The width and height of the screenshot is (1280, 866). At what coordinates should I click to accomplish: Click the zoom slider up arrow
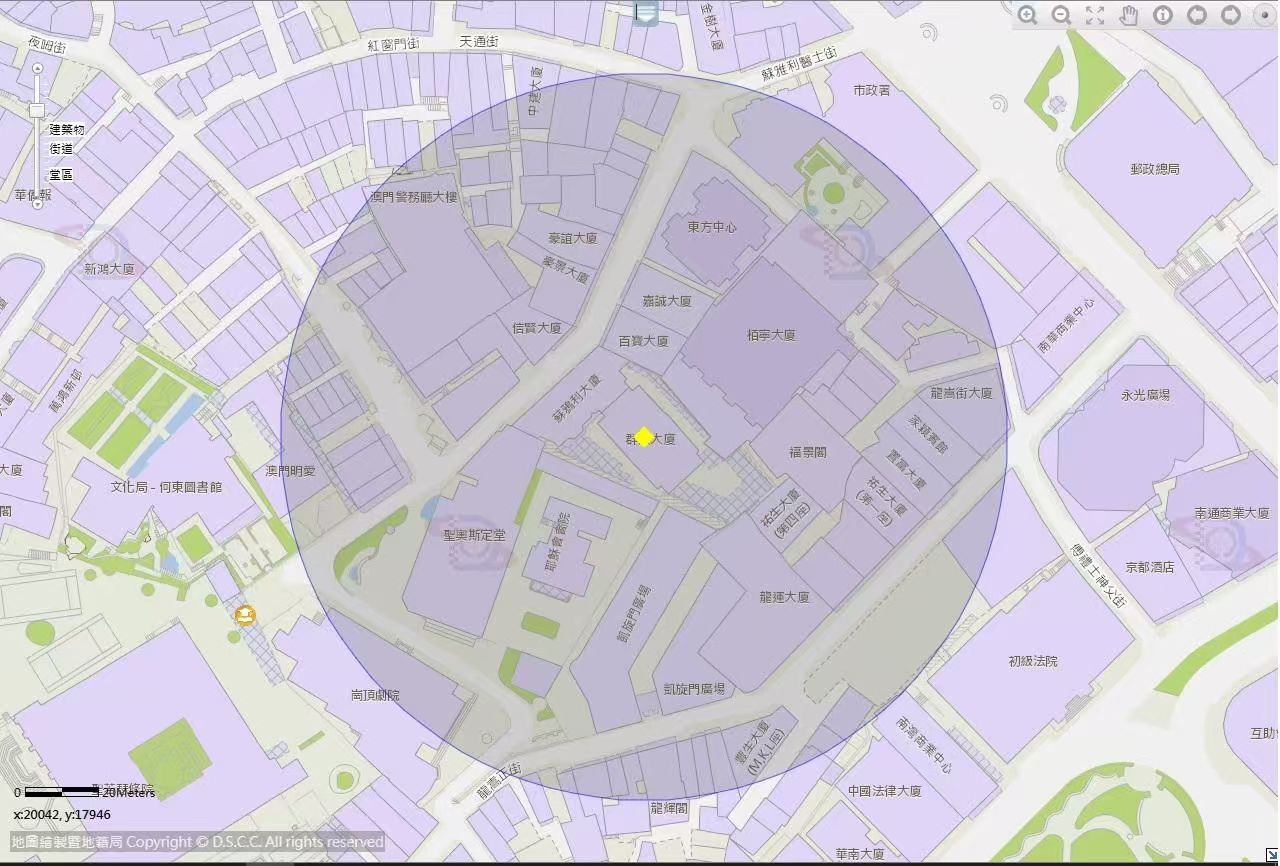(x=38, y=69)
